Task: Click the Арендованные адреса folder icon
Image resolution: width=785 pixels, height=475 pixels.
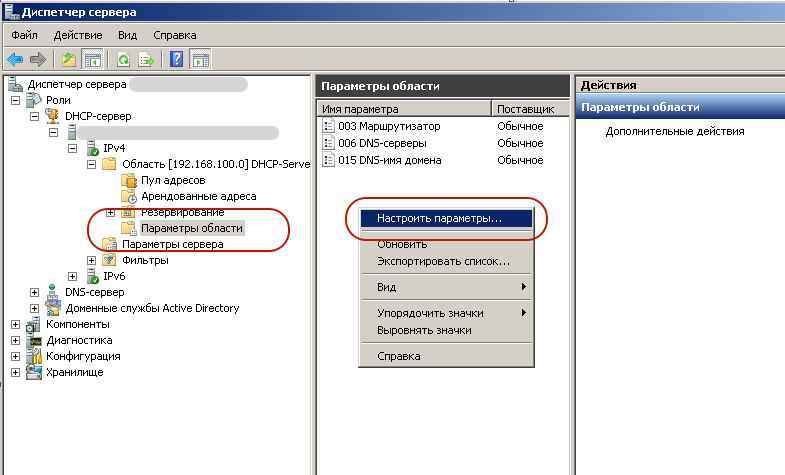Action: 129,196
